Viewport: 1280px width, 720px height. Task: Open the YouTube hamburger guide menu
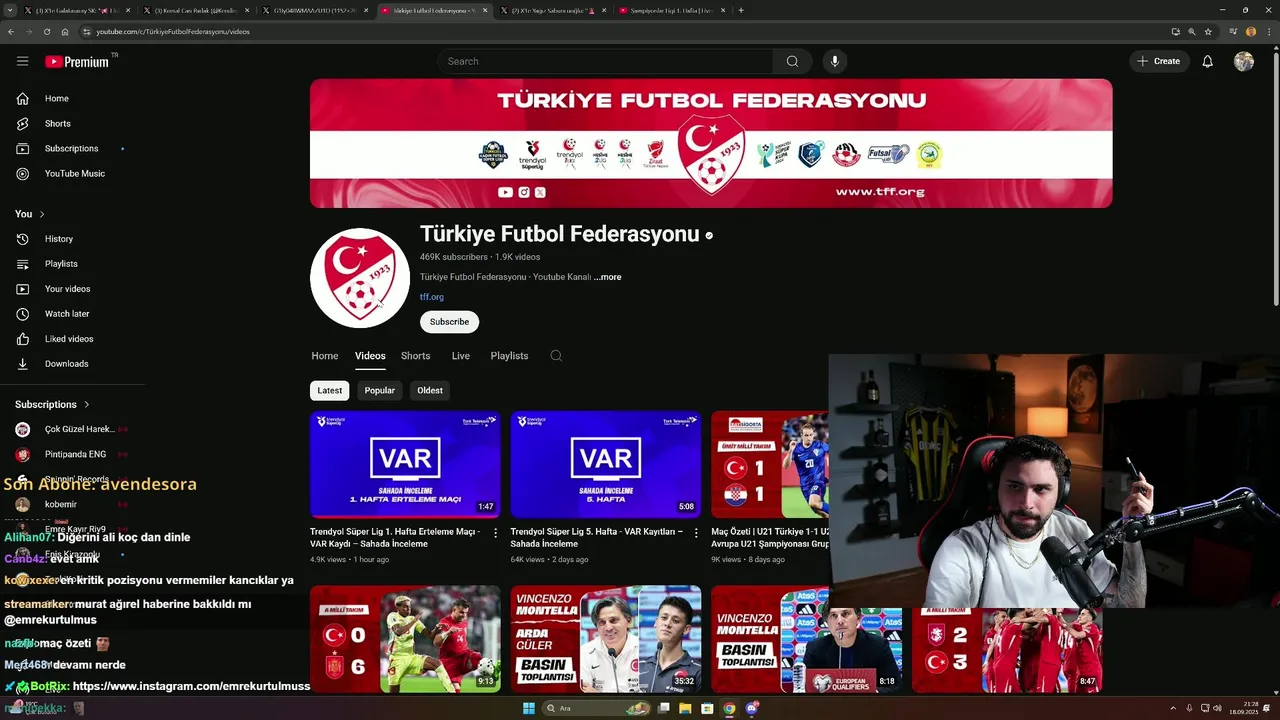pyautogui.click(x=22, y=61)
